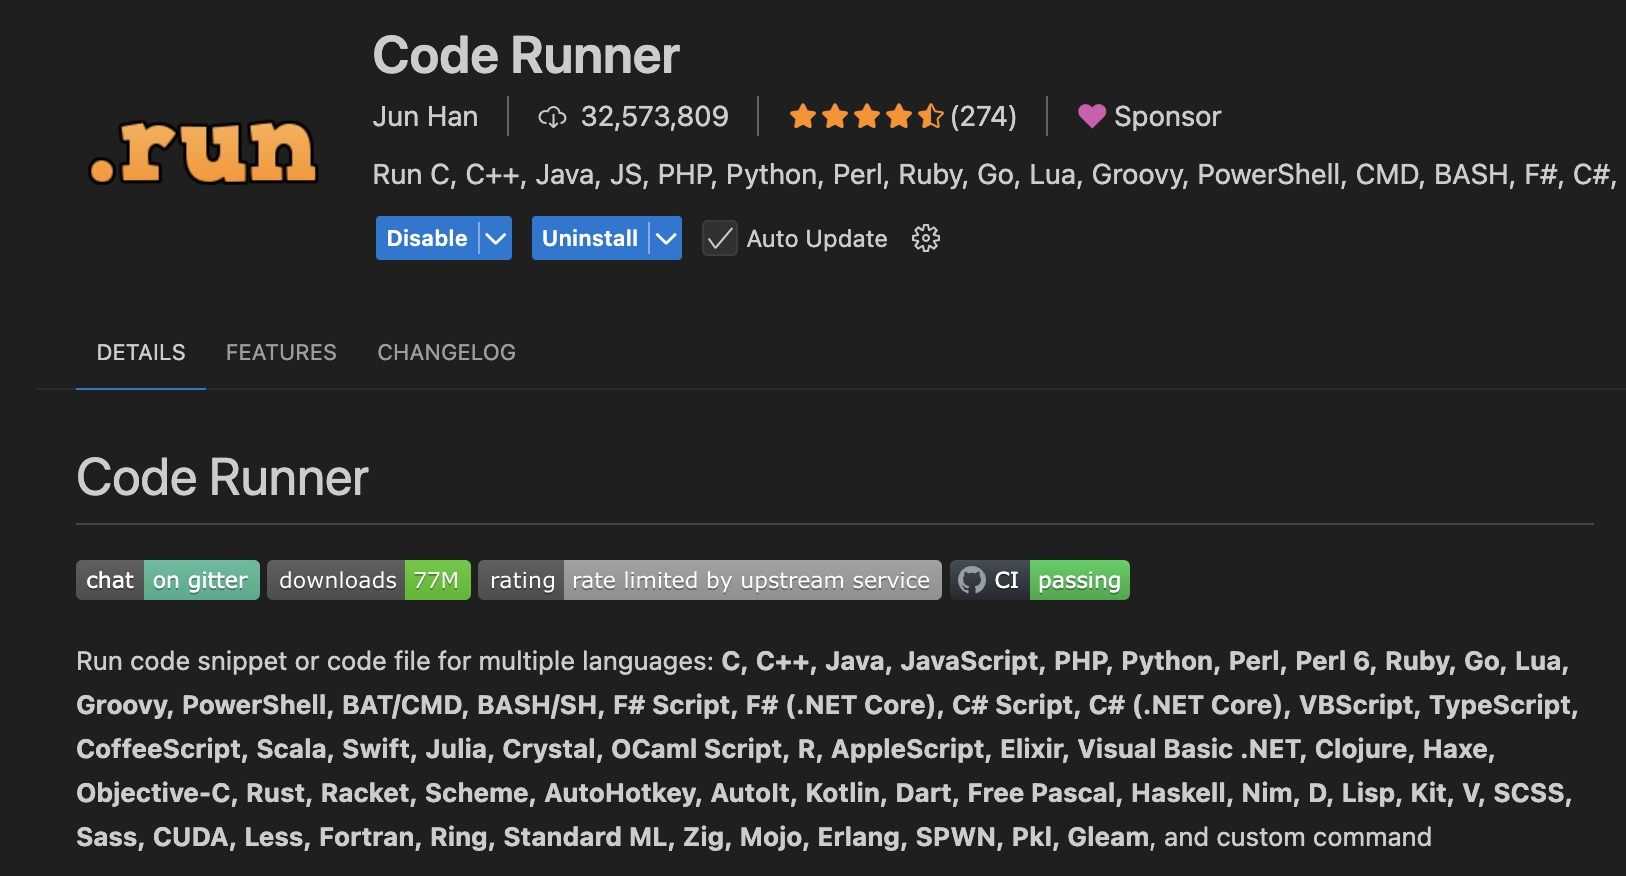Click the large Code Runner title
Image resolution: width=1626 pixels, height=876 pixels.
tap(526, 55)
